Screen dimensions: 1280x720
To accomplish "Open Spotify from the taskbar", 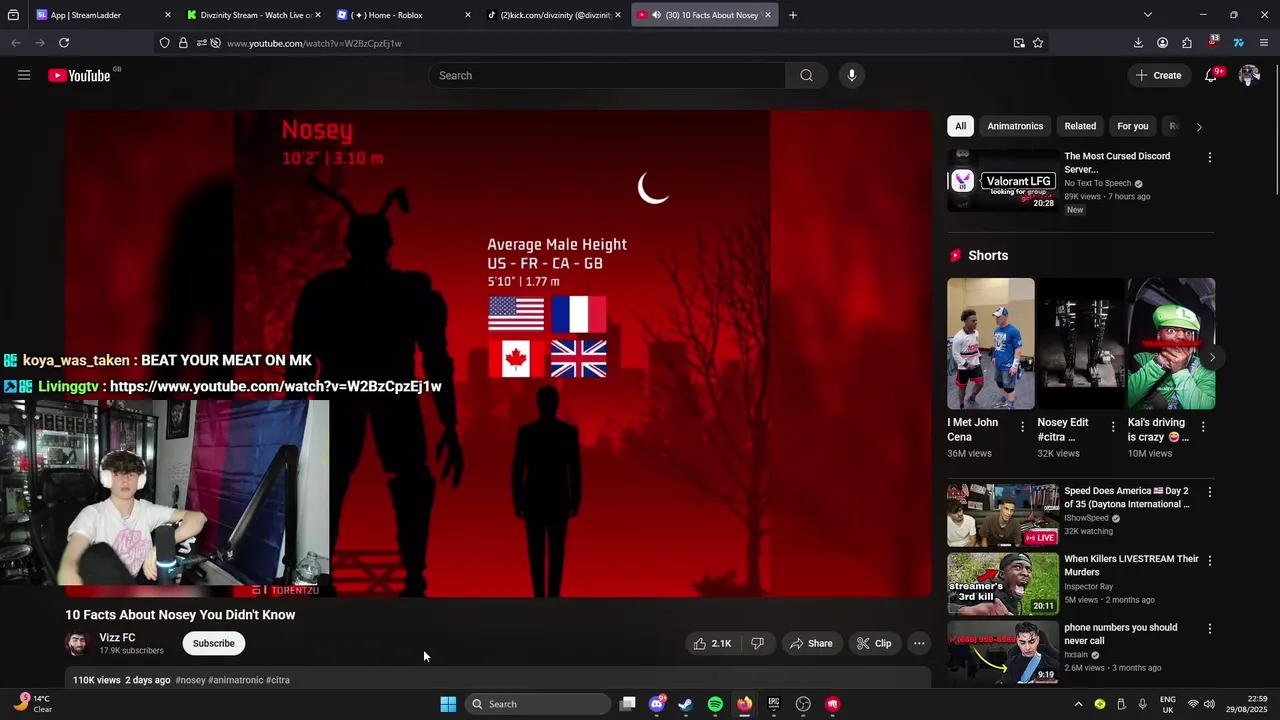I will tap(715, 704).
